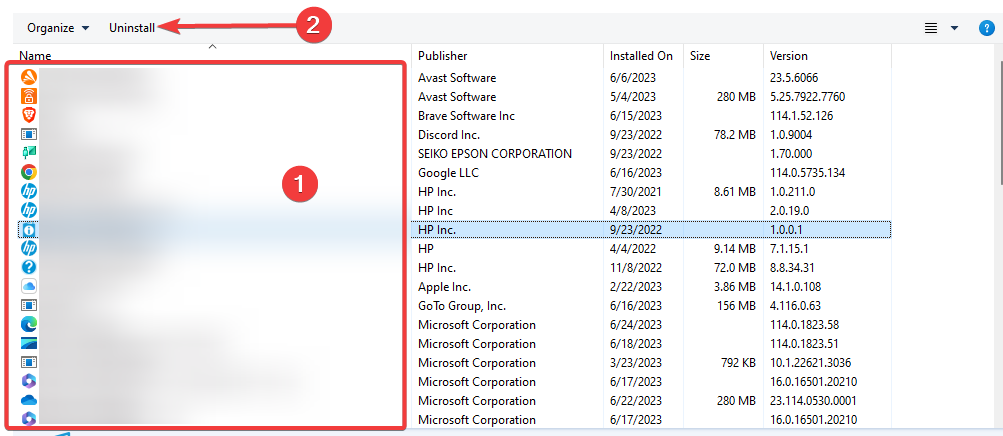This screenshot has width=1003, height=436.
Task: Click the Avast Software cell dated 5/4/2023
Action: pyautogui.click(x=457, y=97)
